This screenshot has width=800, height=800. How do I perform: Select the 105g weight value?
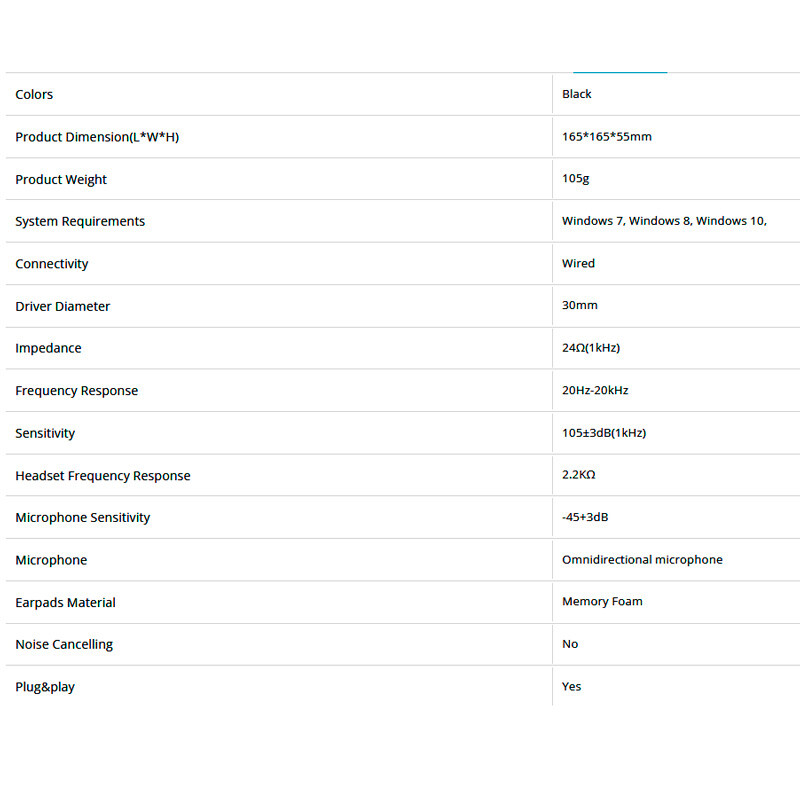pyautogui.click(x=575, y=179)
